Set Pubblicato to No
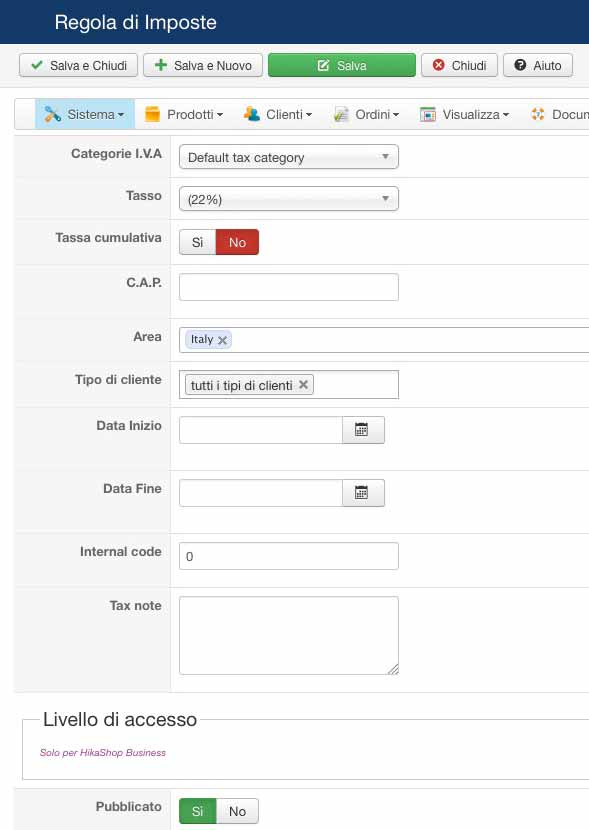 (237, 811)
